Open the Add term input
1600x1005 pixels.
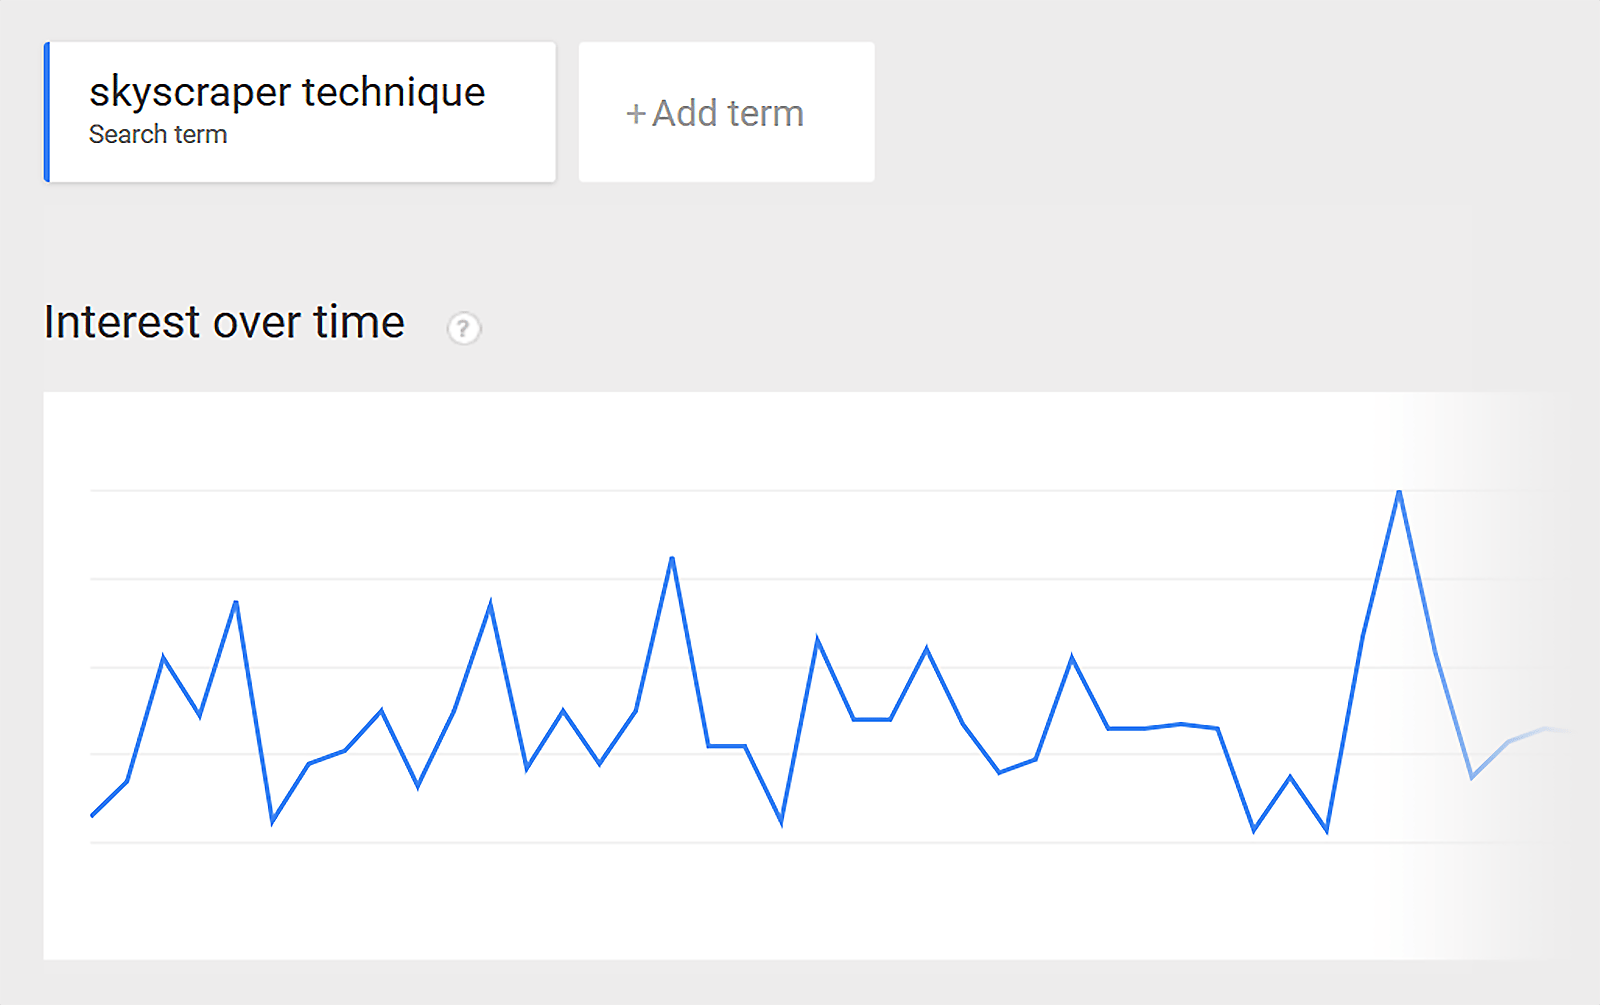pyautogui.click(x=726, y=113)
